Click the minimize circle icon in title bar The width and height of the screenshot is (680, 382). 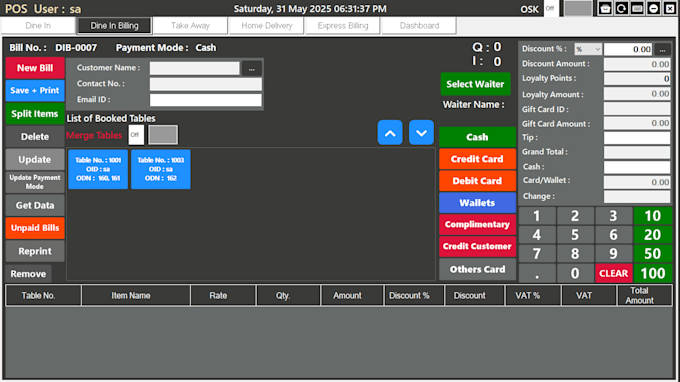pos(654,8)
